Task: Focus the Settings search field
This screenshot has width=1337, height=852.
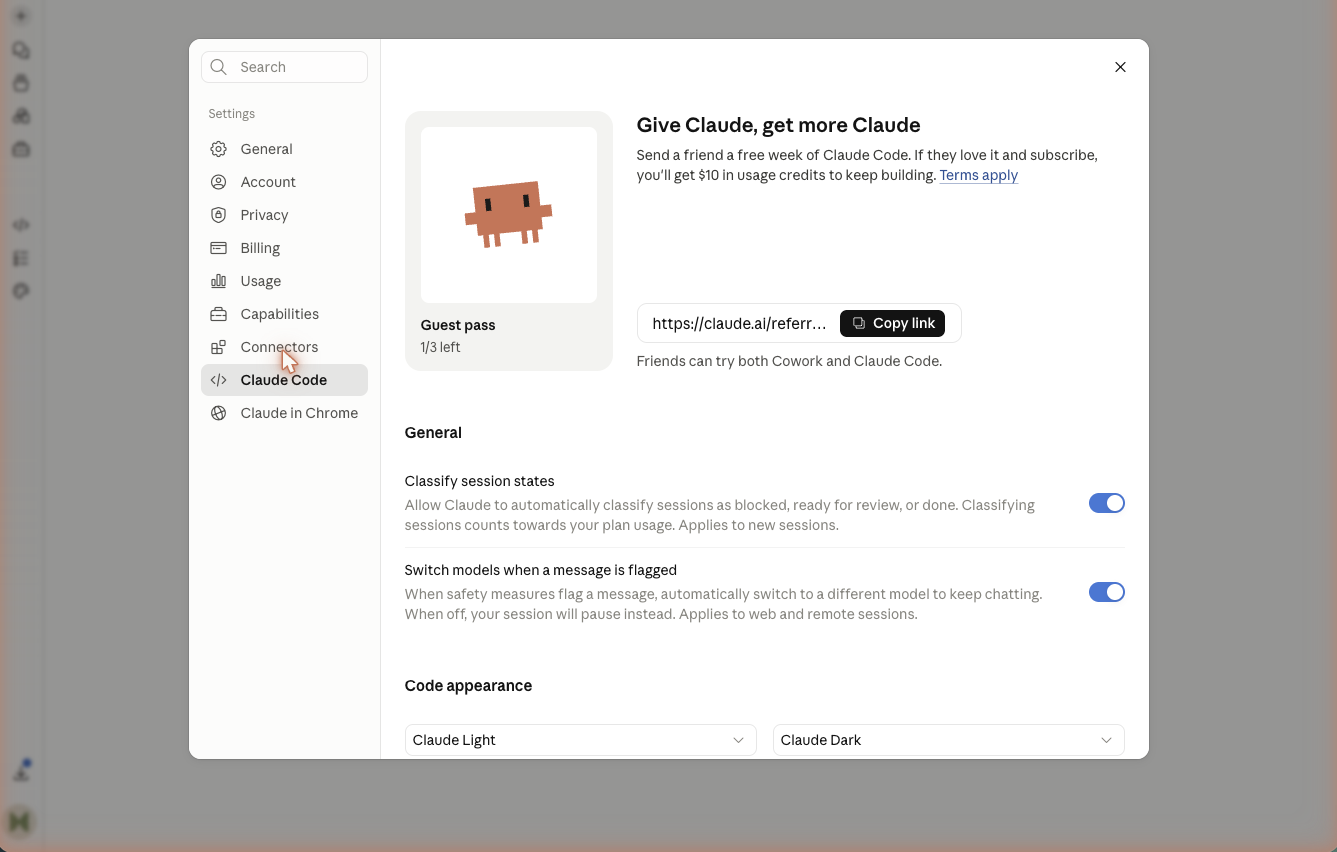Action: pos(284,67)
